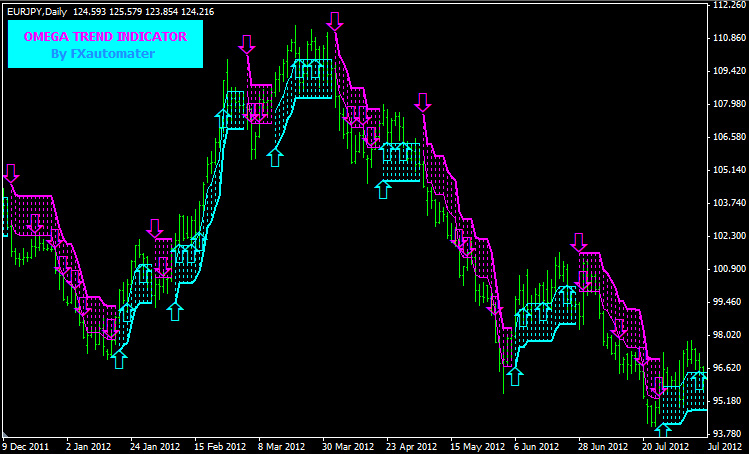
Task: Click the highest magenta sell arrow at the chart peak
Action: tap(335, 22)
